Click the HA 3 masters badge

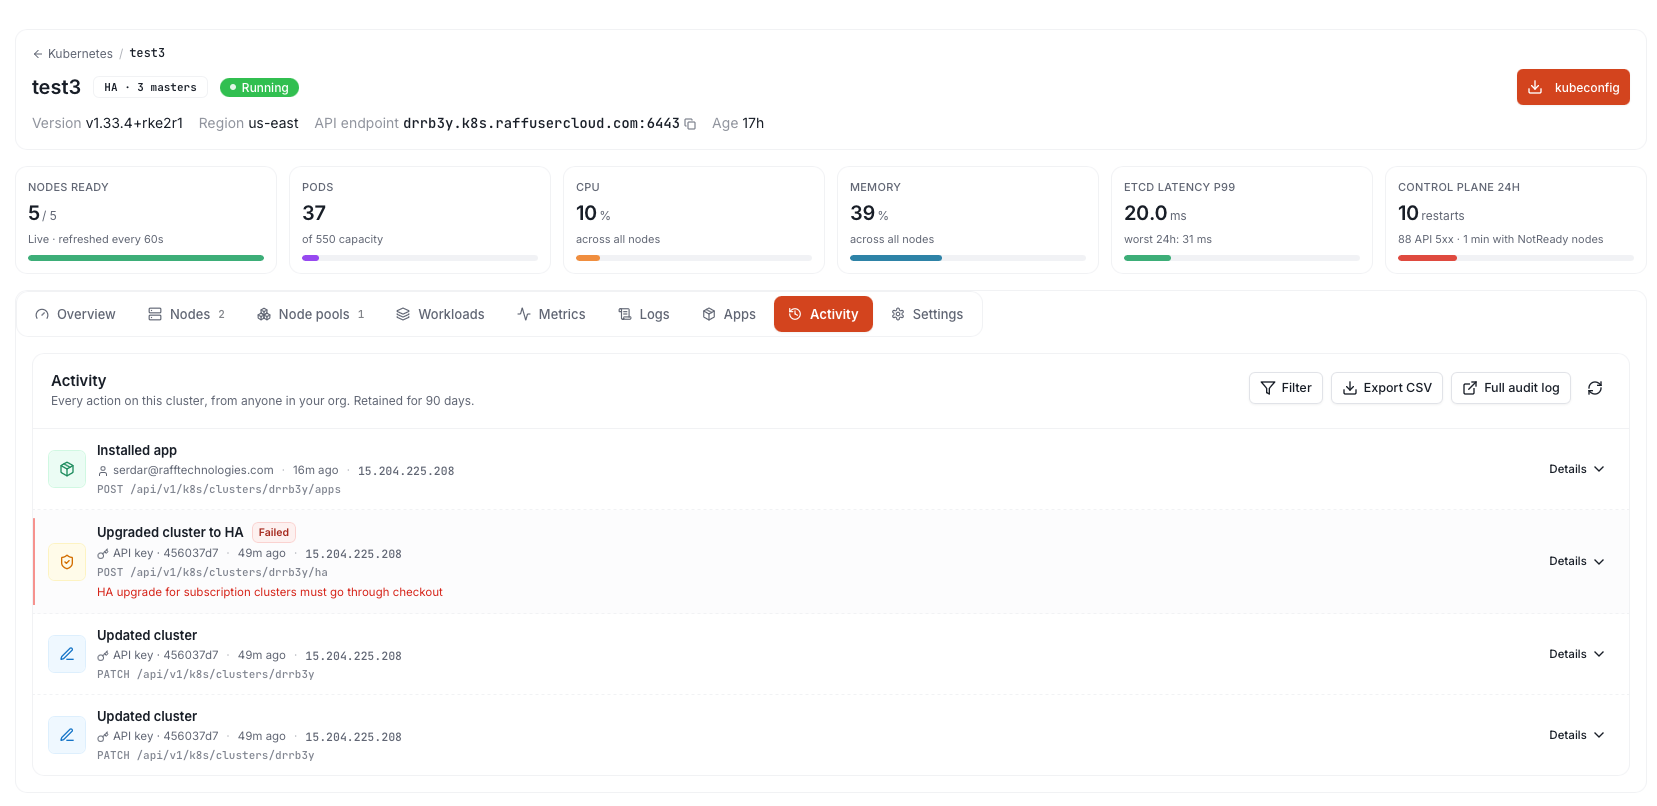click(151, 88)
